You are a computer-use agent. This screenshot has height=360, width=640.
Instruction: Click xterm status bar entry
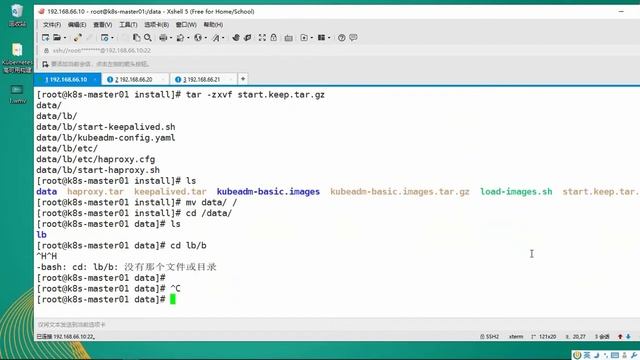(516, 336)
